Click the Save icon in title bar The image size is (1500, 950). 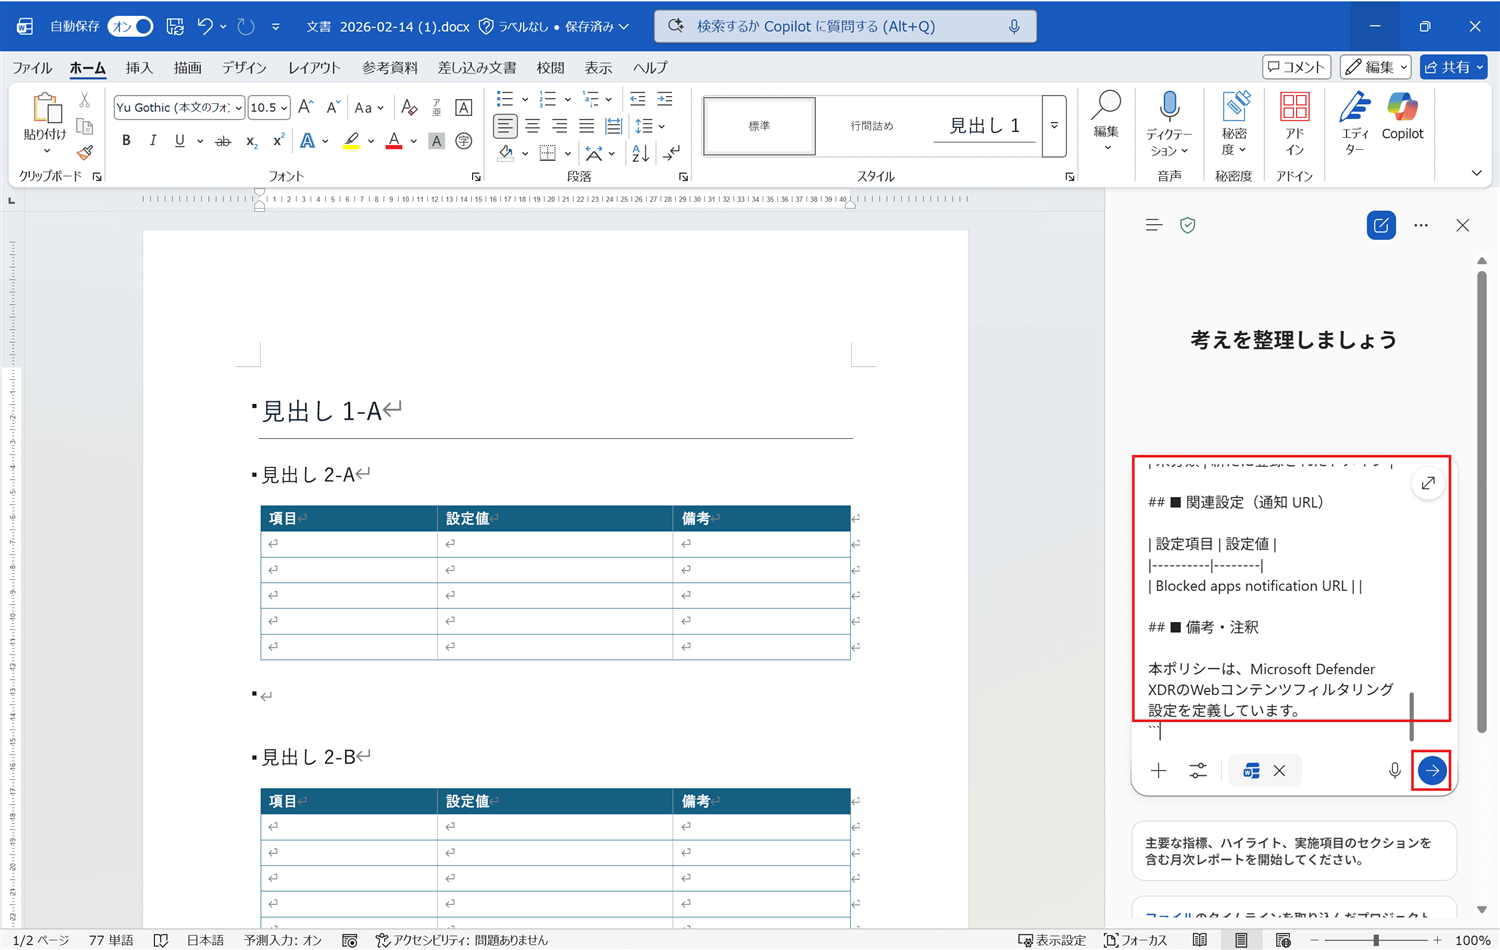175,26
